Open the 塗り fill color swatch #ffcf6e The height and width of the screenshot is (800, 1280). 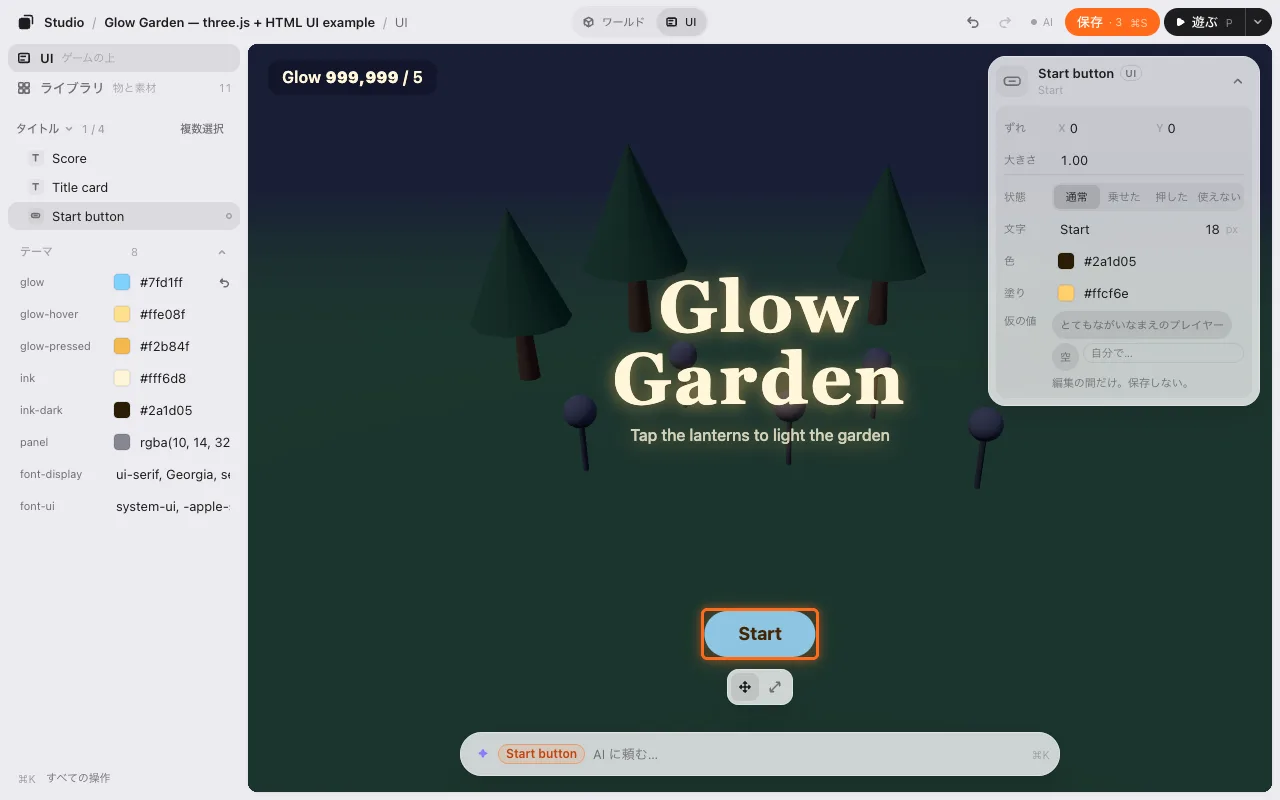coord(1066,293)
